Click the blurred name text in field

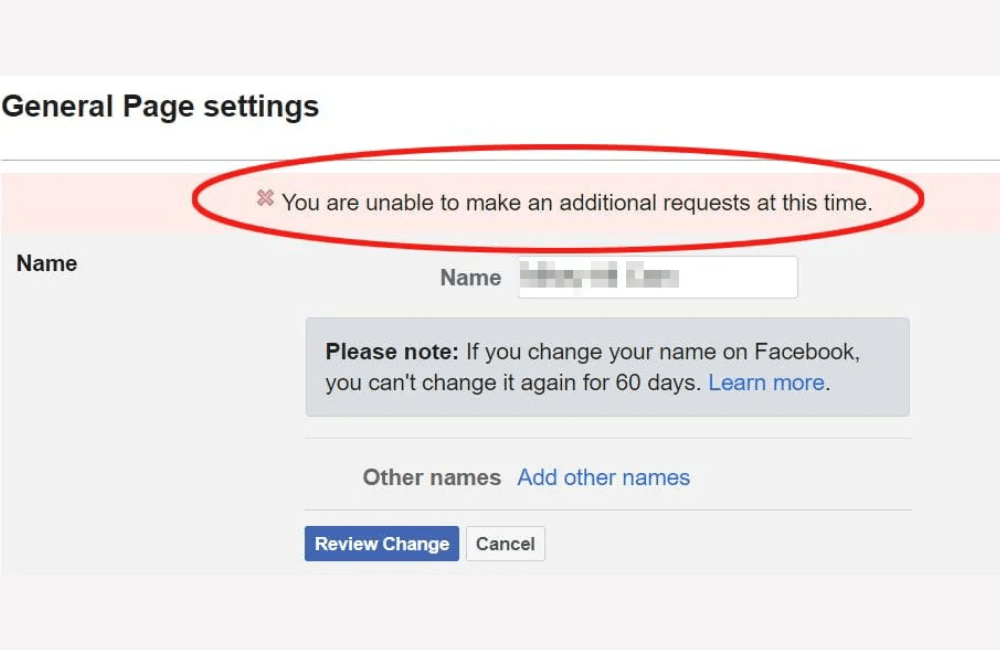tap(600, 277)
